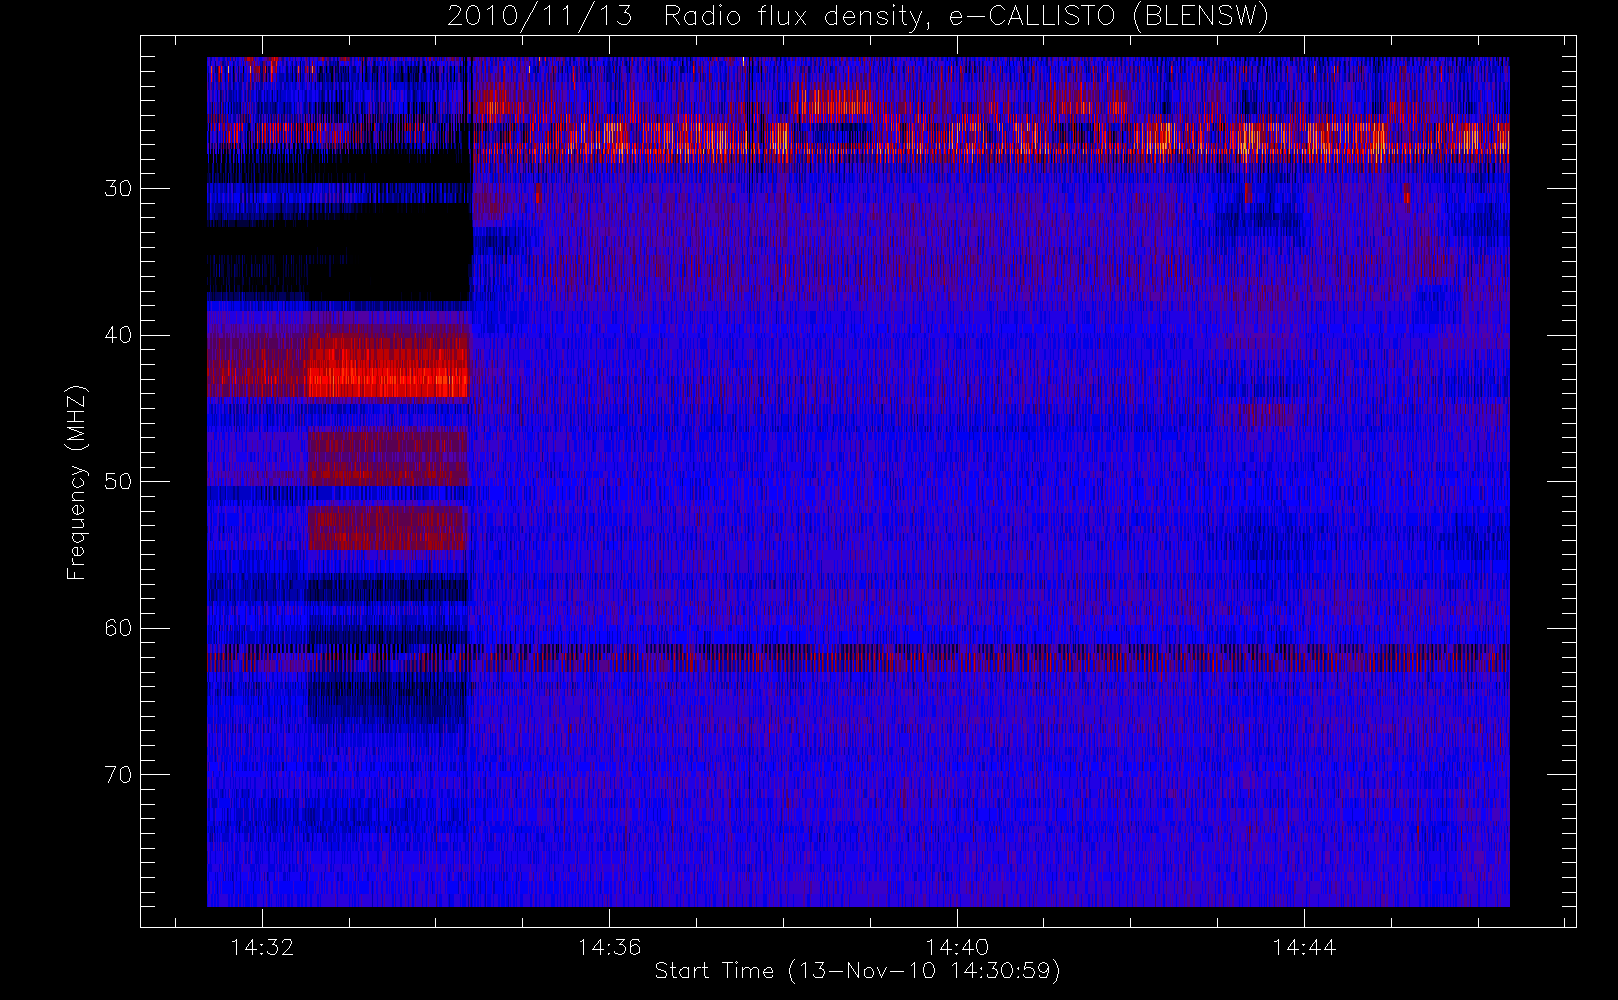Viewport: 1618px width, 1000px height.
Task: Click the plot title '2010/11/13 Radio flux density, e-CALLISTO (BLENSW)'
Action: (857, 17)
